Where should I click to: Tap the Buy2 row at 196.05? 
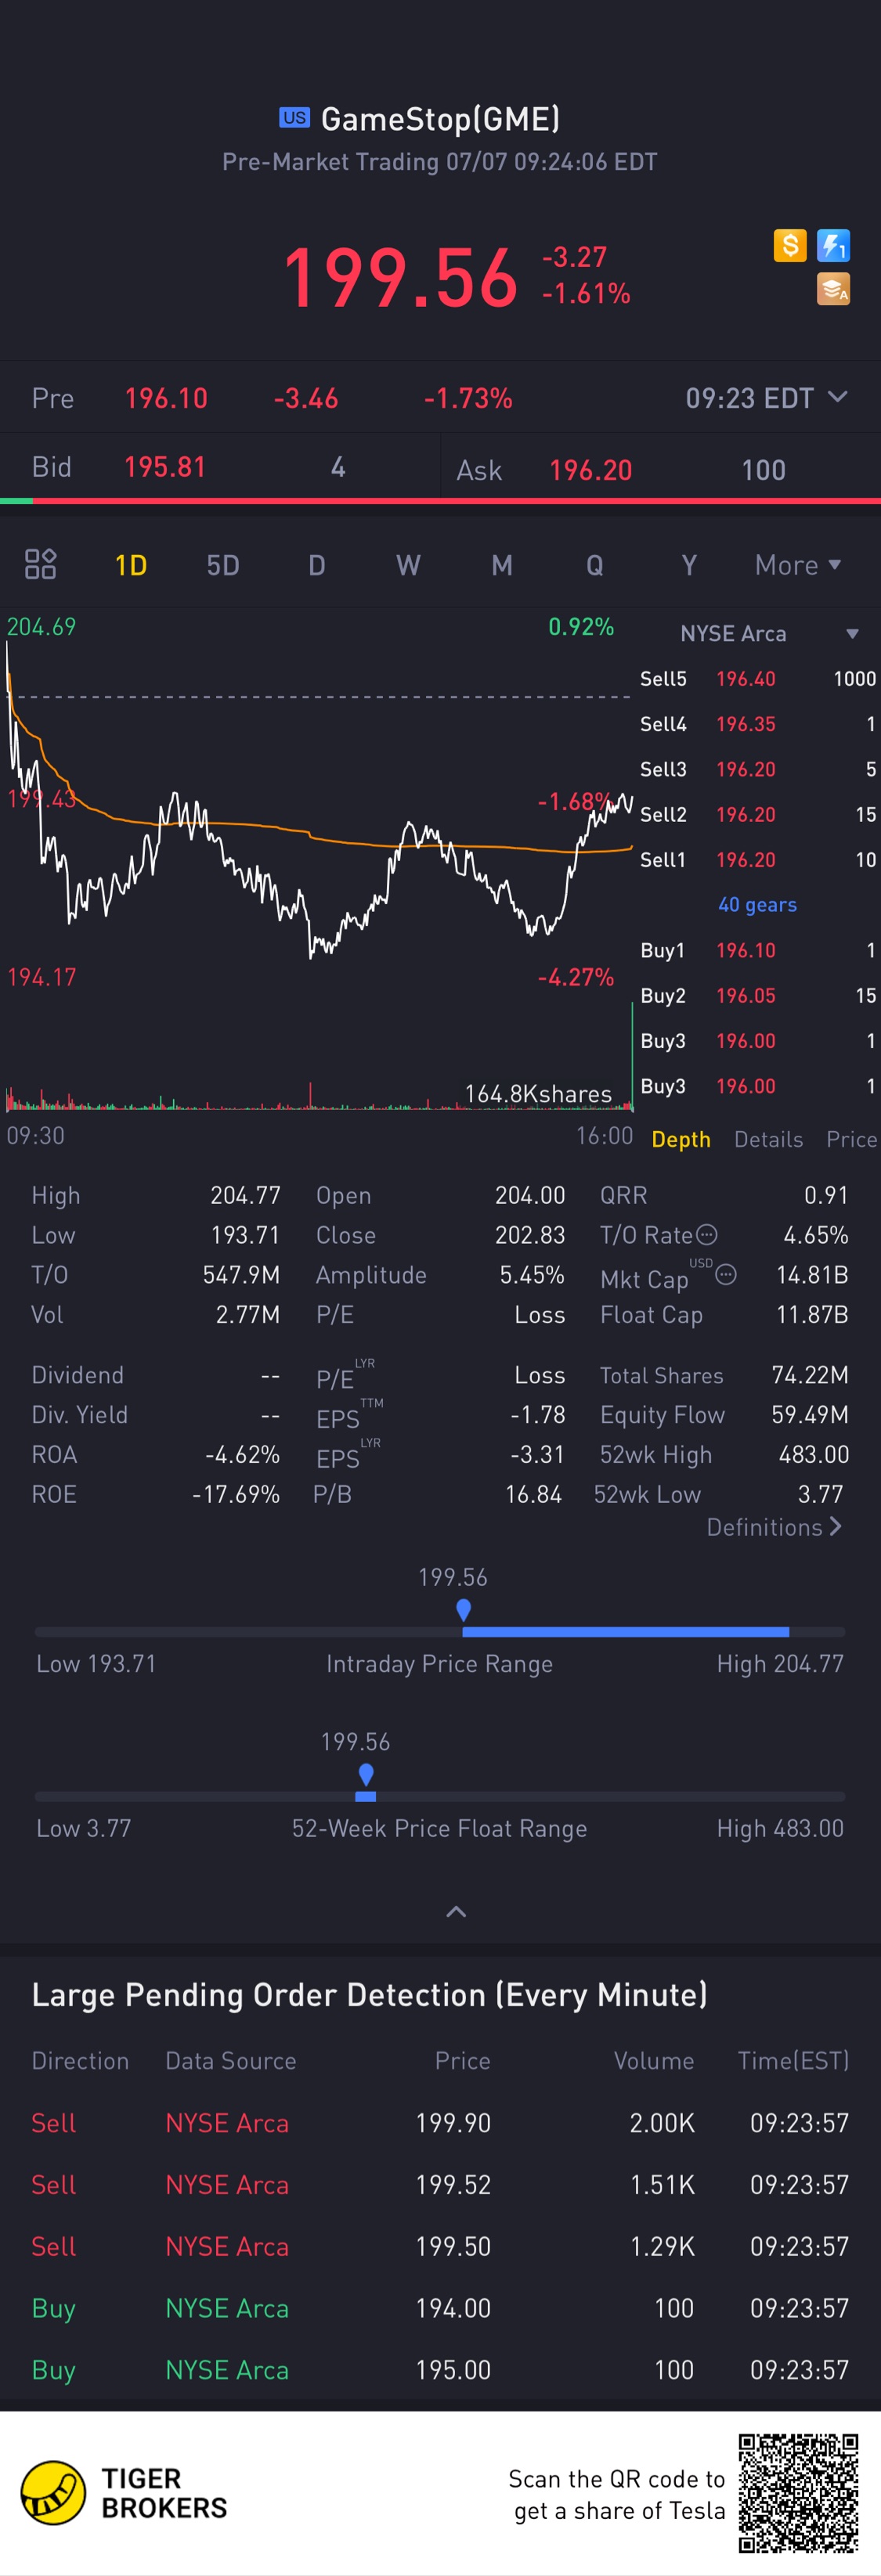tap(758, 995)
